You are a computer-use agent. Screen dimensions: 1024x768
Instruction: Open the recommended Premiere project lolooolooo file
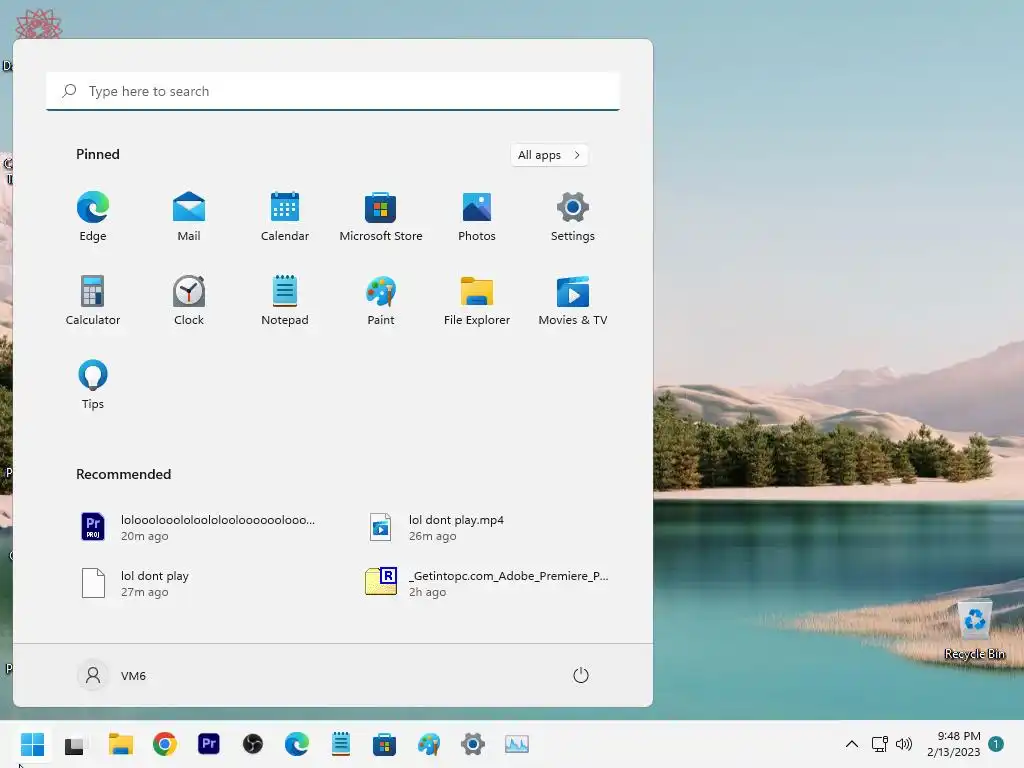pyautogui.click(x=199, y=527)
